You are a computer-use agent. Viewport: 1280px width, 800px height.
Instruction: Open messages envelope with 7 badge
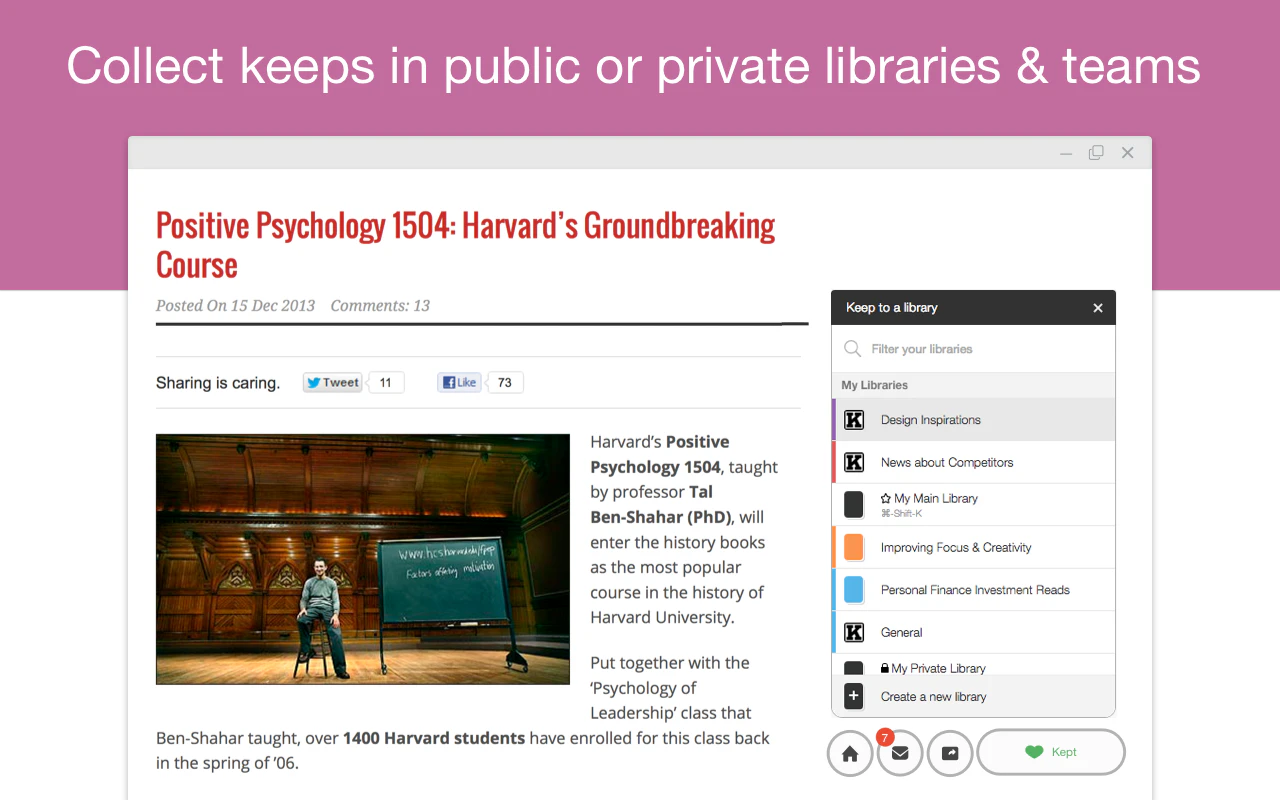point(900,753)
